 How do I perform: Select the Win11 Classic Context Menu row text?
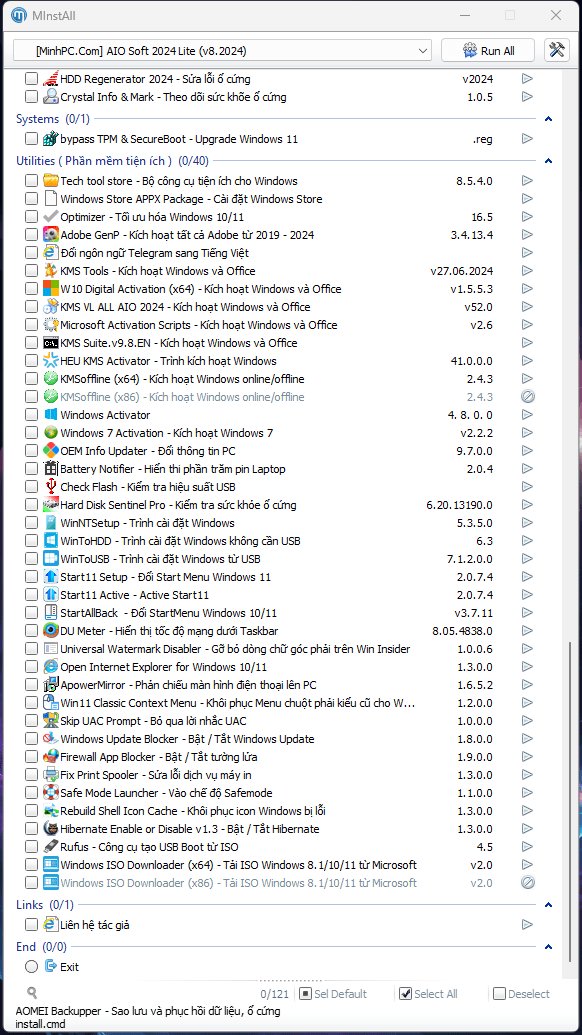[238, 702]
